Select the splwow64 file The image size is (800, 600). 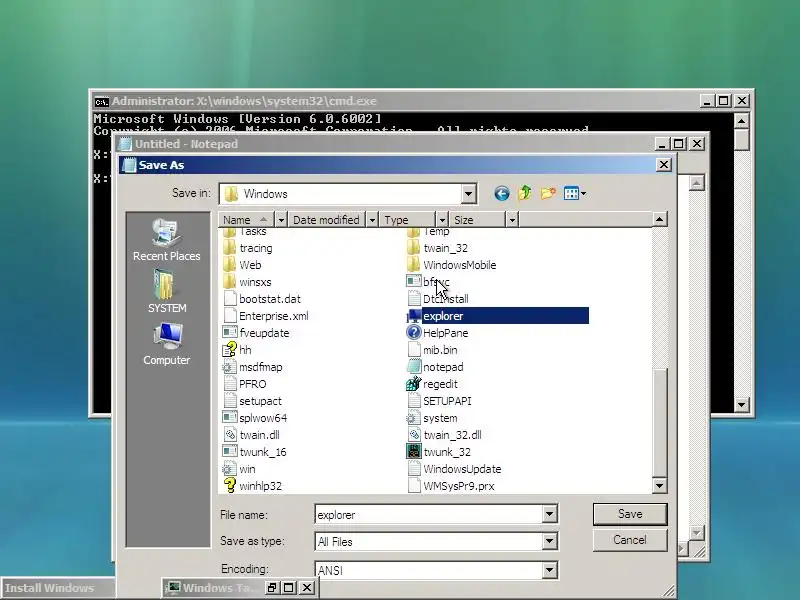point(255,418)
